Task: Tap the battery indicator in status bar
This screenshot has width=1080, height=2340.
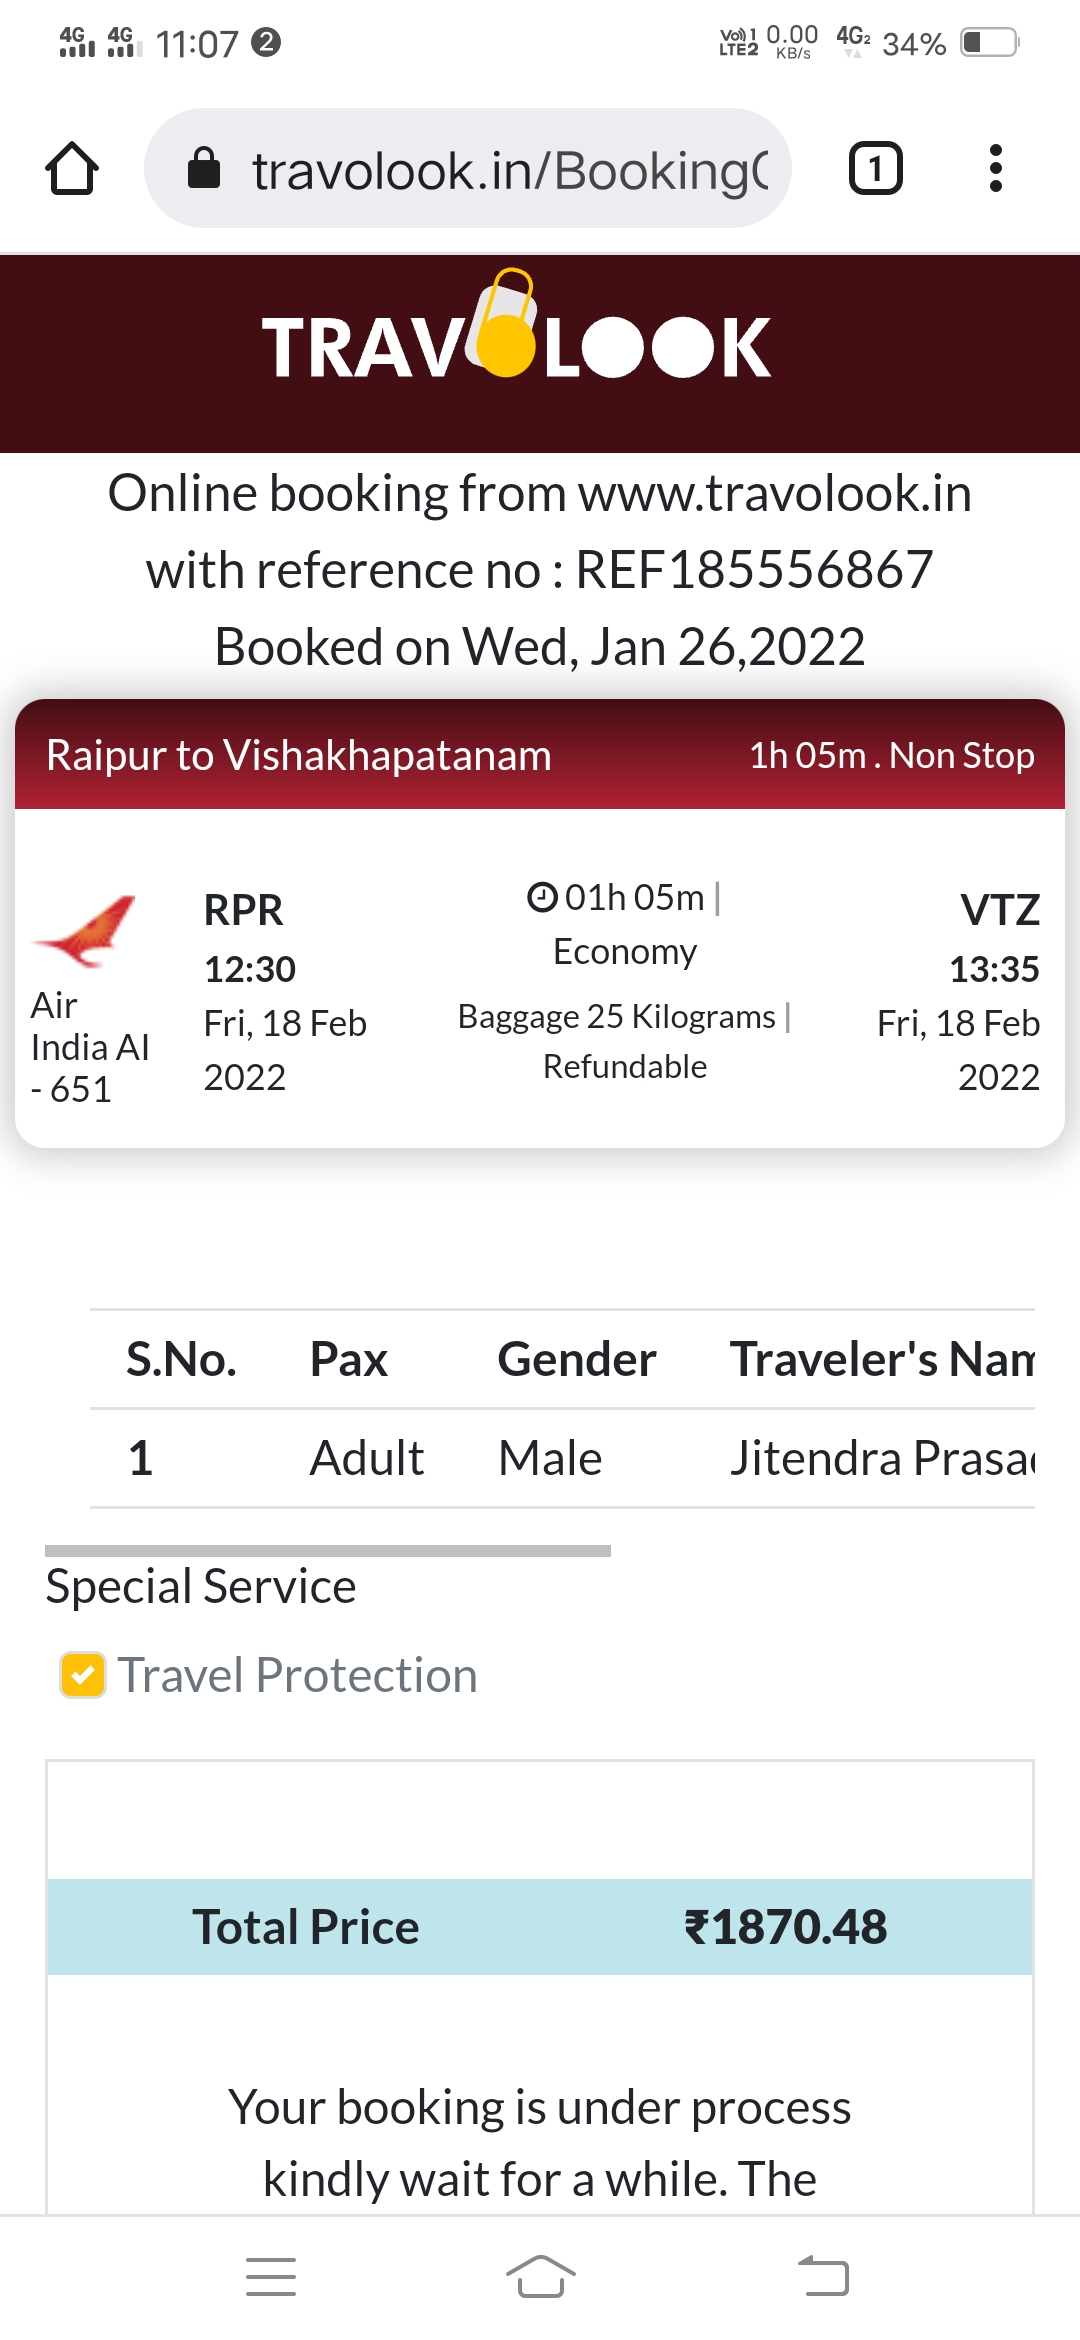Action: tap(989, 43)
